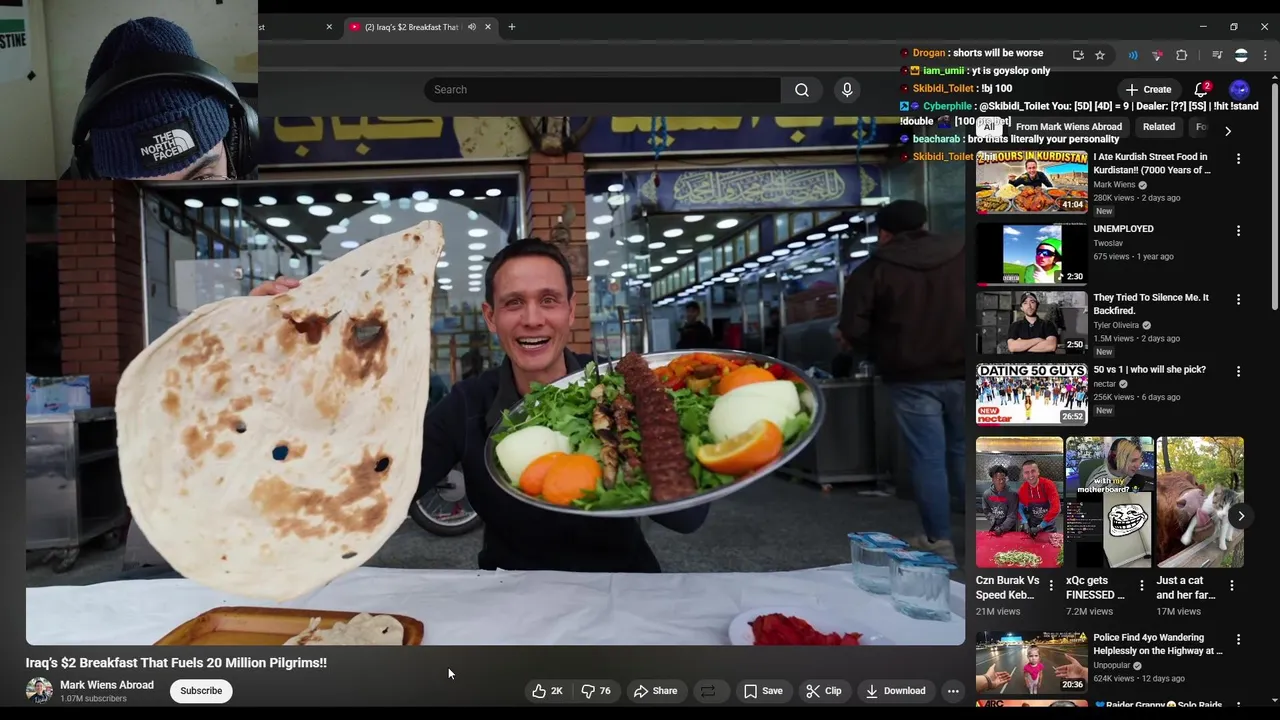Open Chrome profile avatar in toolbar
Viewport: 1280px width, 720px height.
click(1241, 55)
